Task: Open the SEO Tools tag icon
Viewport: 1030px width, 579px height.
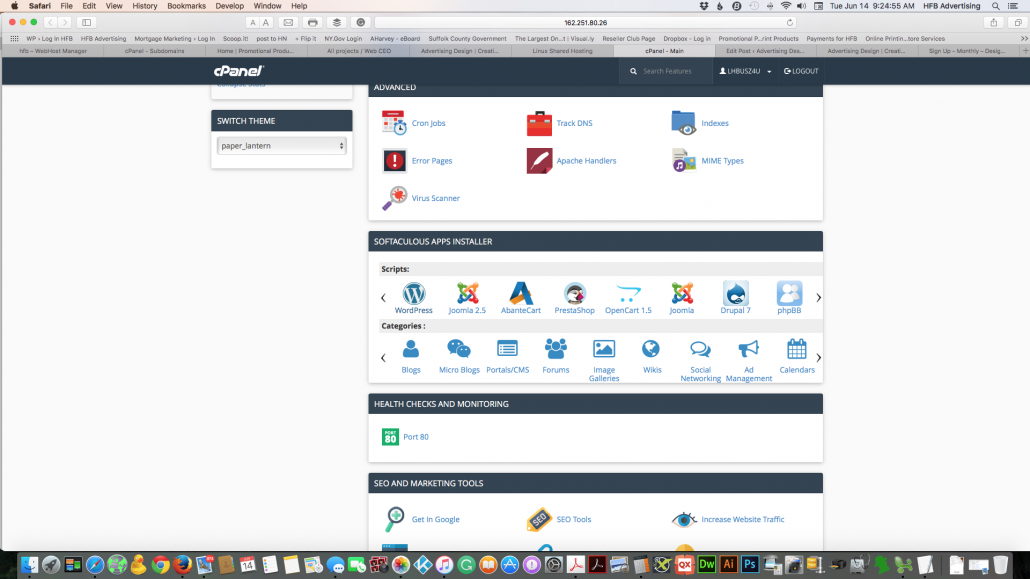Action: point(539,519)
